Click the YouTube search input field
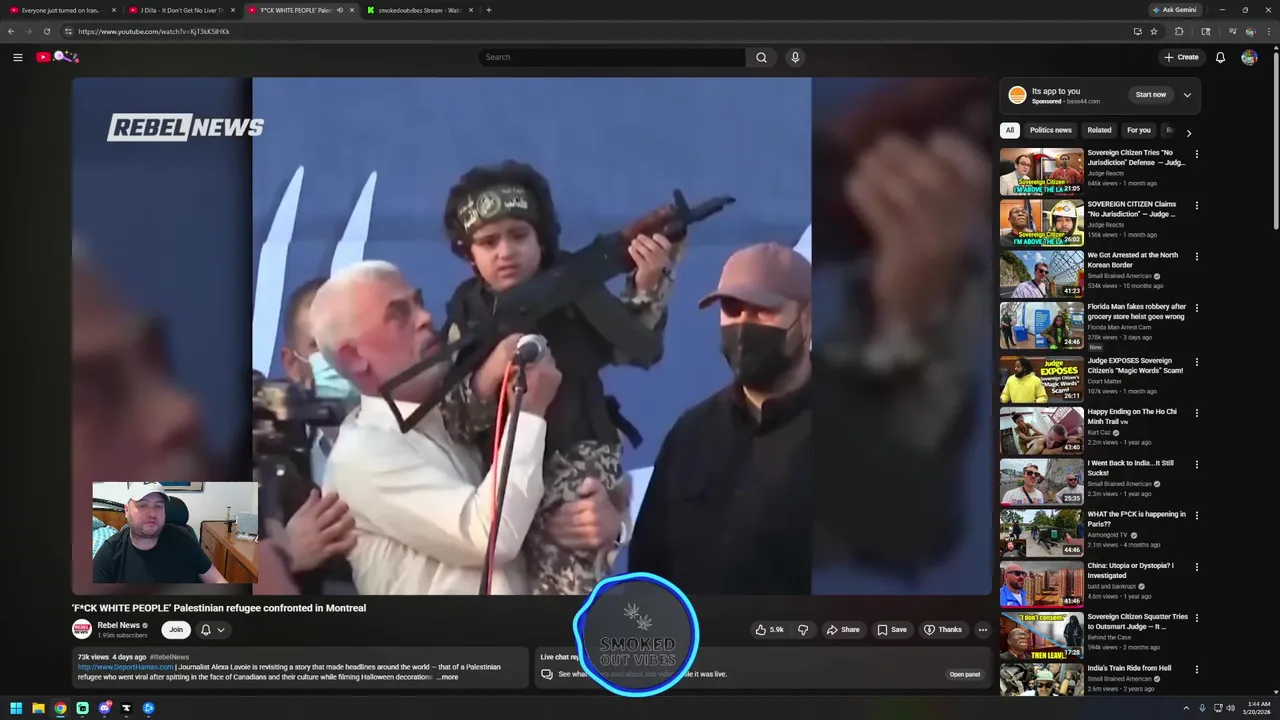This screenshot has width=1280, height=720. 611,57
